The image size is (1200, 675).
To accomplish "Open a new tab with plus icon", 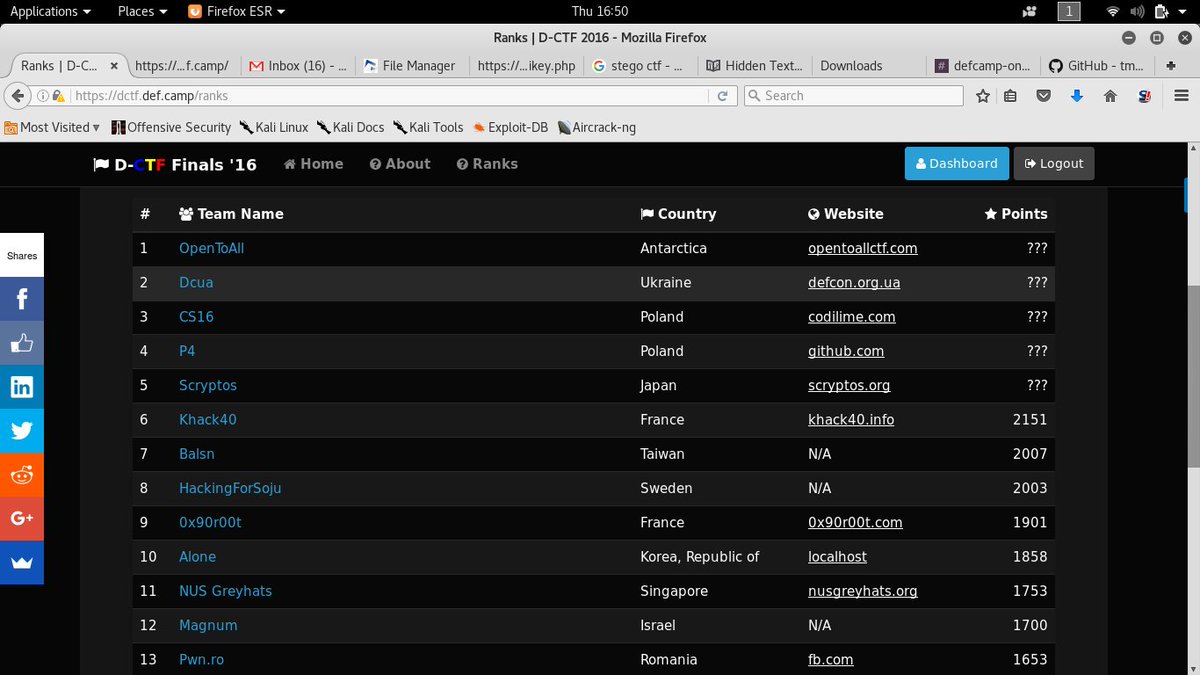I will pyautogui.click(x=1171, y=66).
